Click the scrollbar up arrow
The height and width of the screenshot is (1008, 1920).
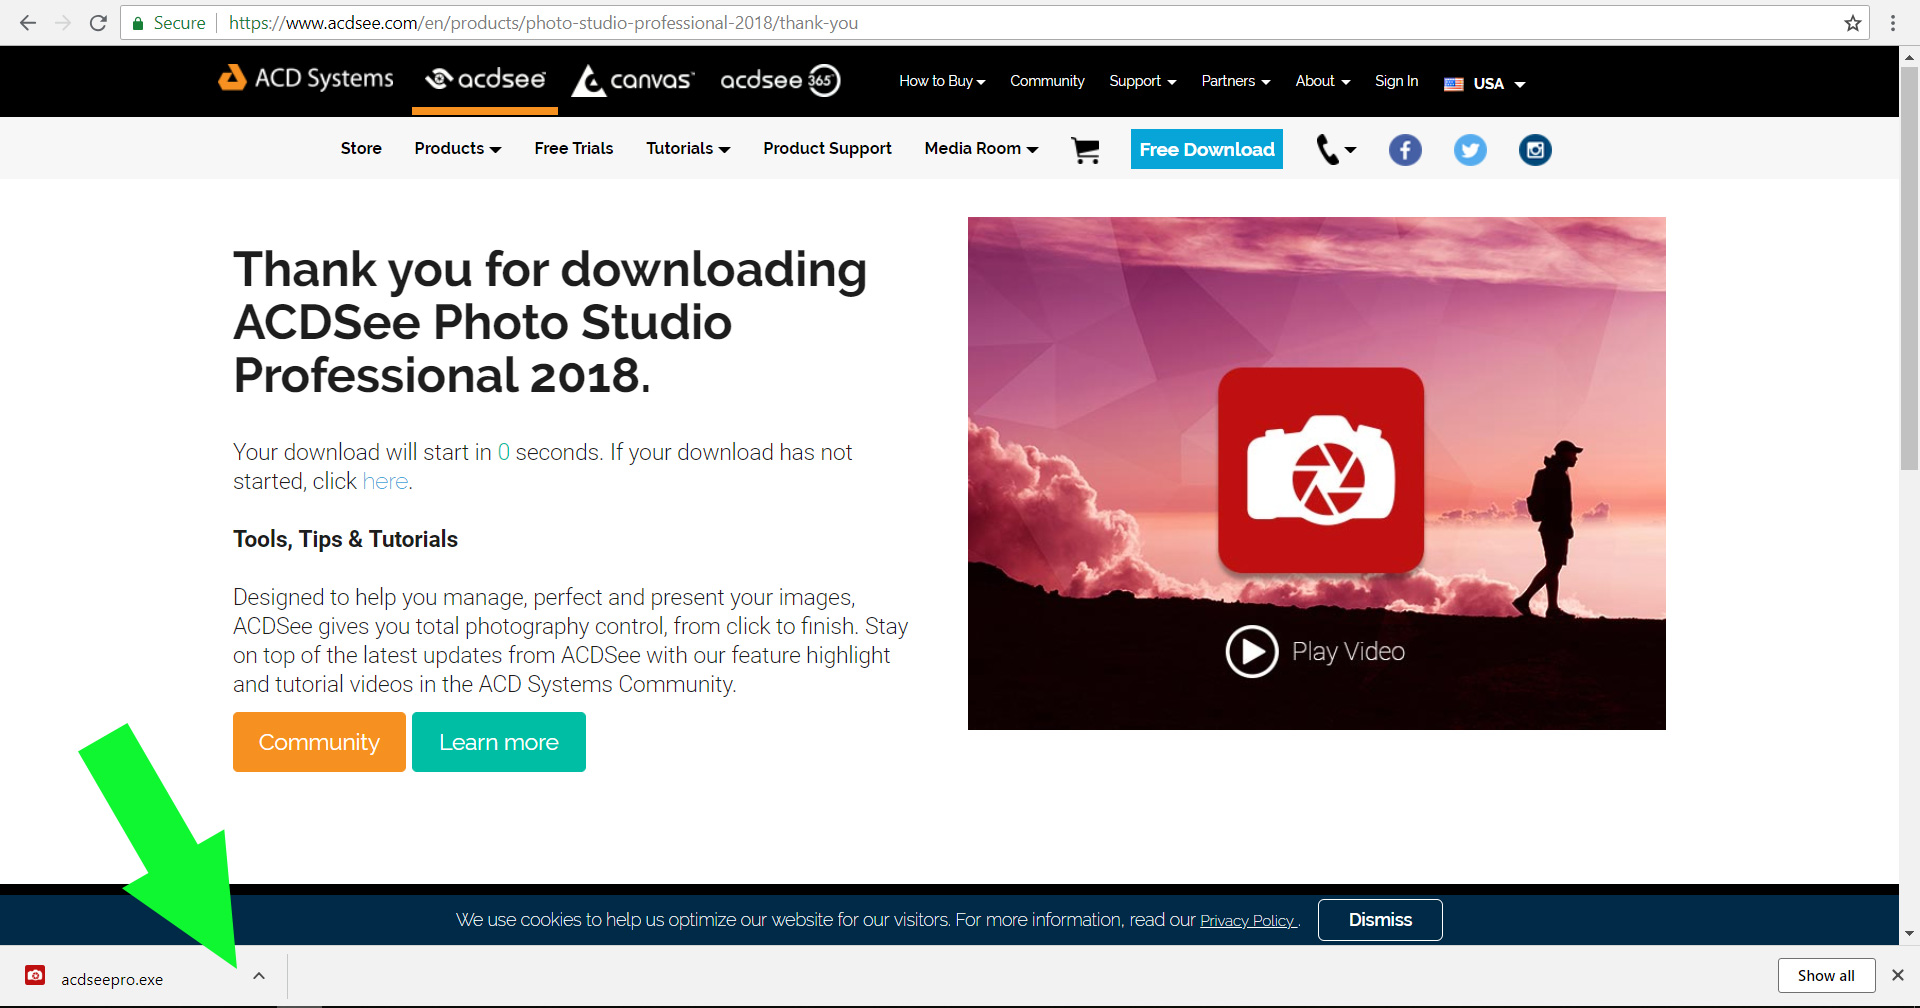coord(1909,57)
